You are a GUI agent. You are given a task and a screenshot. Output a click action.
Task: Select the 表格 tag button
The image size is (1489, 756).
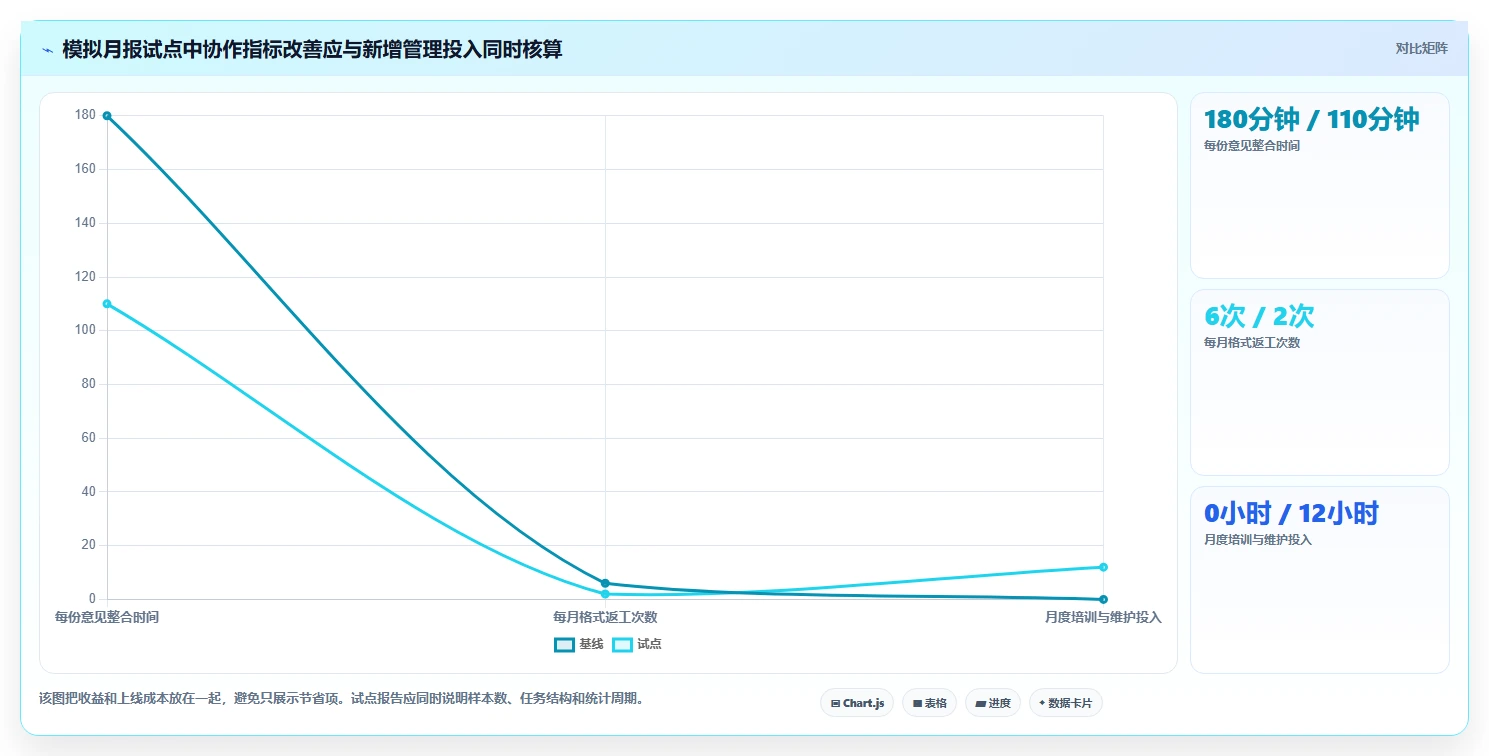pyautogui.click(x=930, y=703)
